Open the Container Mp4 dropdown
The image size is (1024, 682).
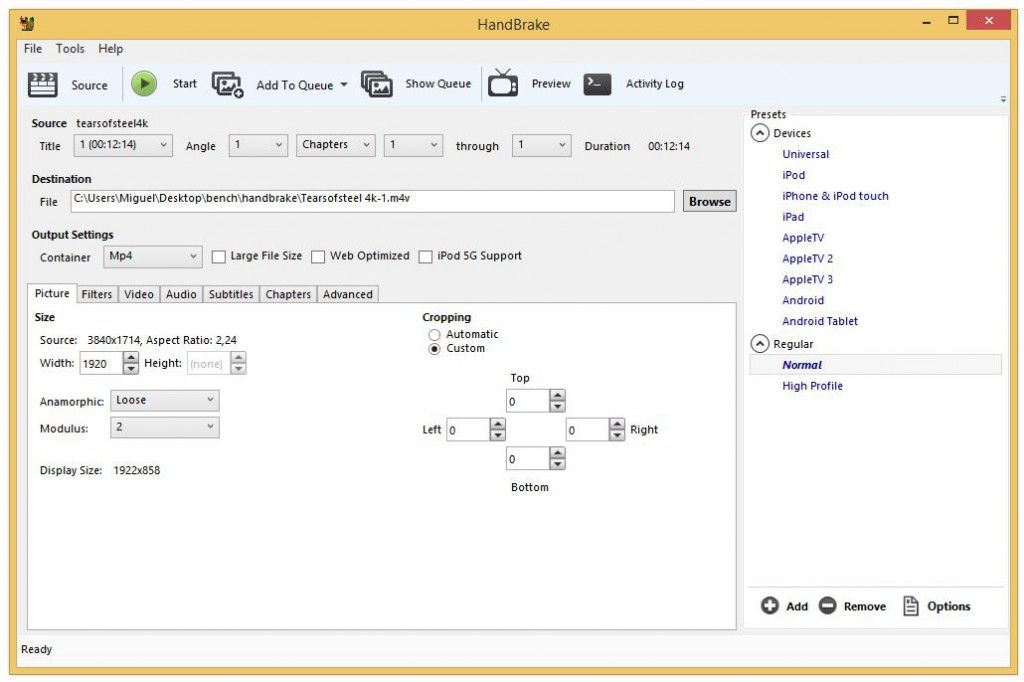pos(153,257)
